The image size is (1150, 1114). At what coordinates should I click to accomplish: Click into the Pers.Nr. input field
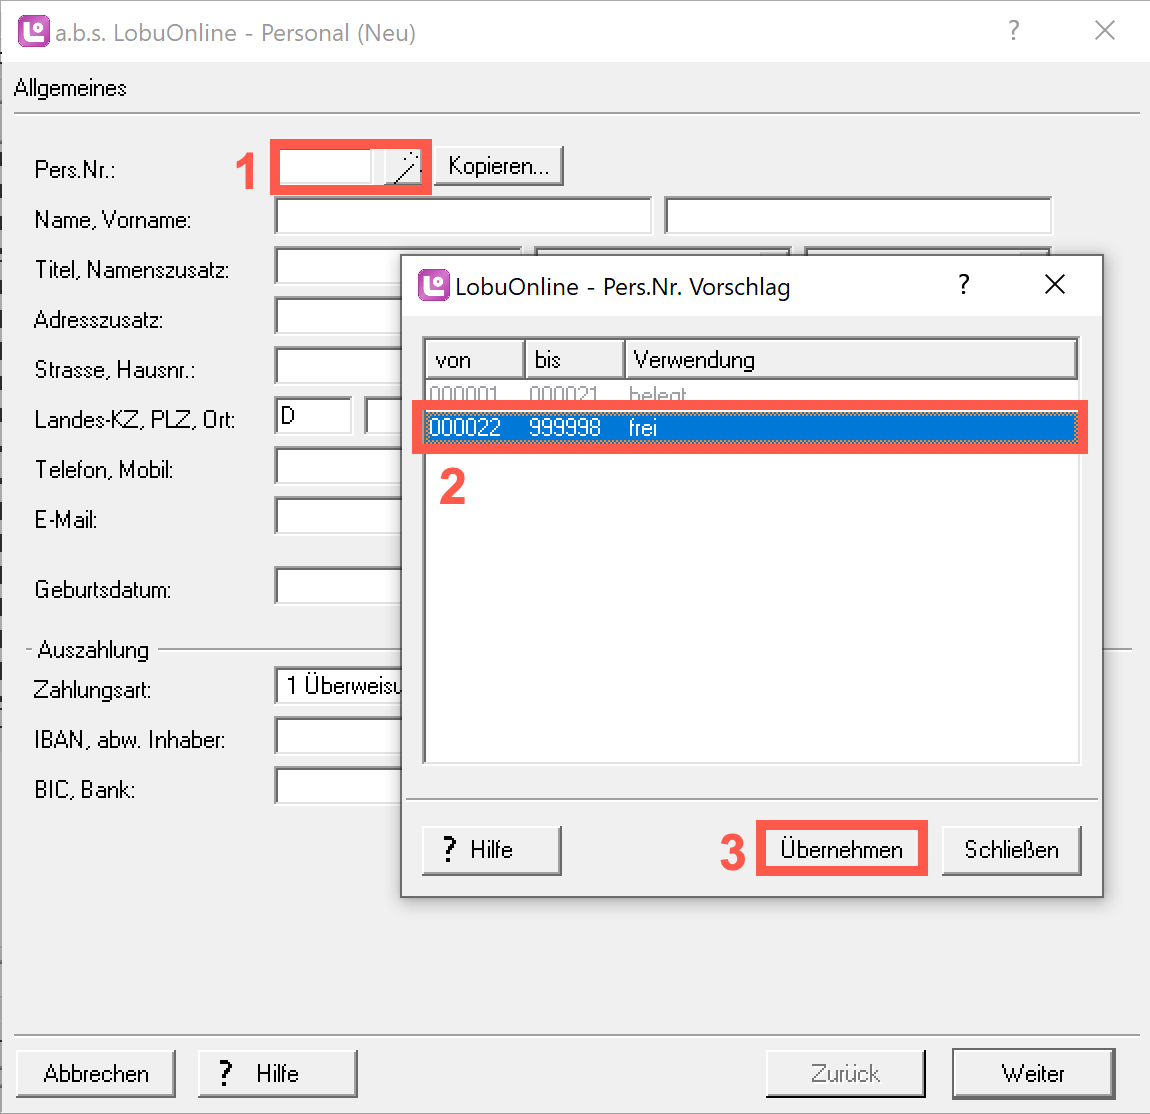pyautogui.click(x=326, y=167)
